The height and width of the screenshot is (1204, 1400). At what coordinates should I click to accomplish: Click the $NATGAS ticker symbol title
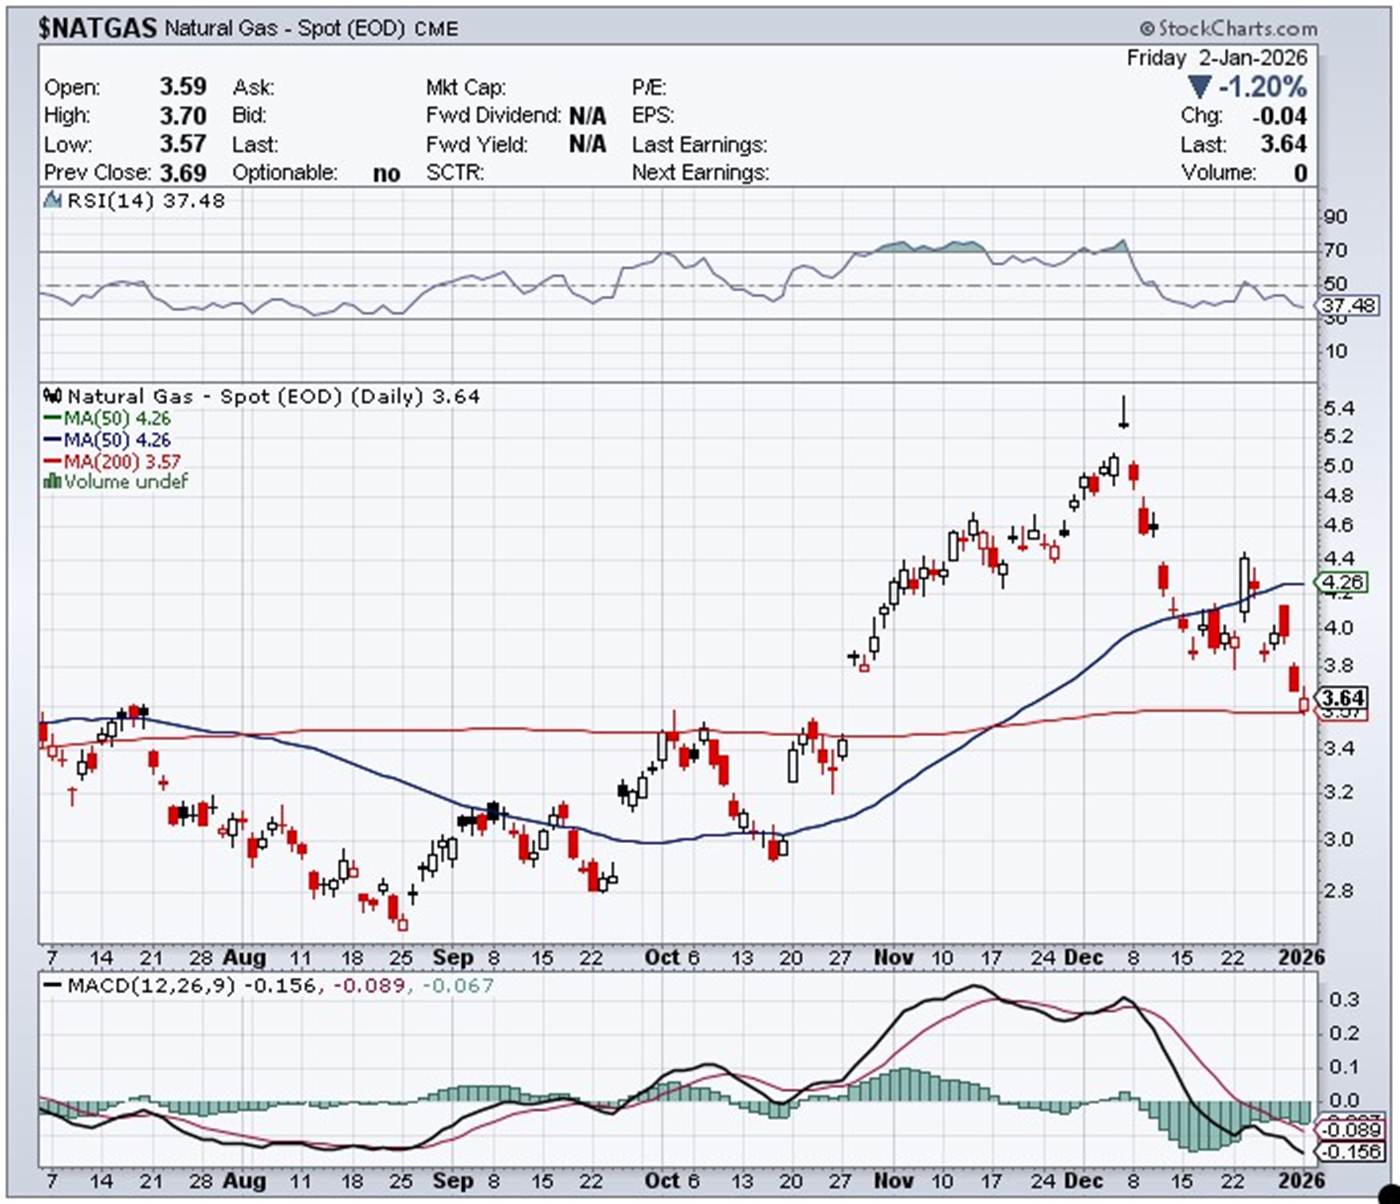[97, 28]
